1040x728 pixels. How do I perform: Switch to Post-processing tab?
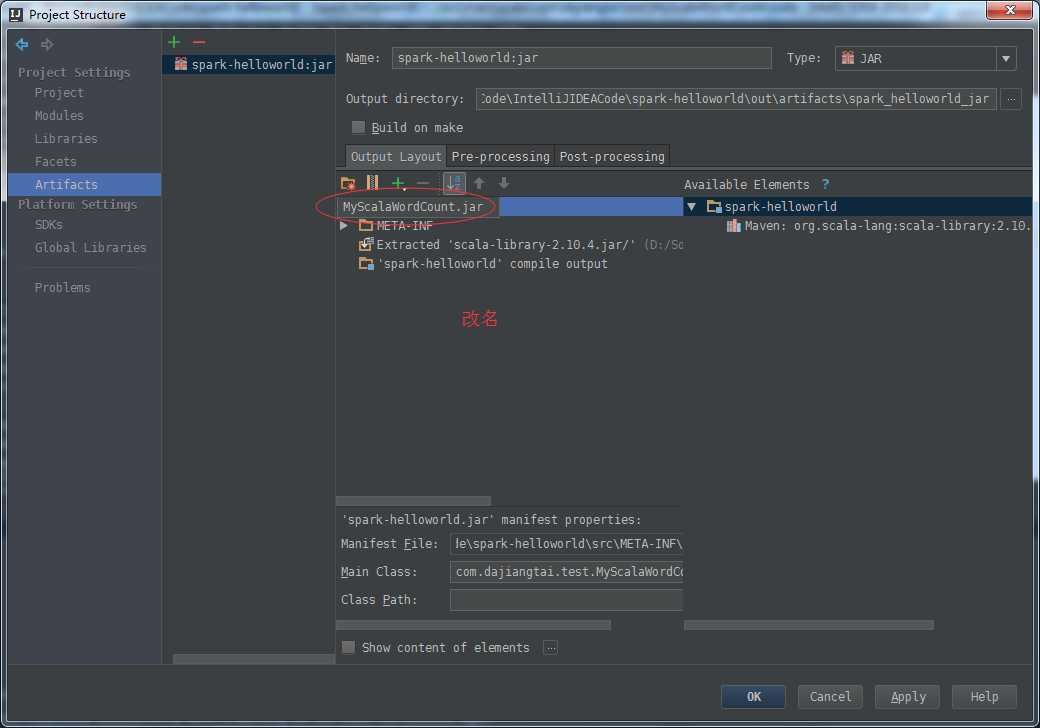tap(612, 156)
